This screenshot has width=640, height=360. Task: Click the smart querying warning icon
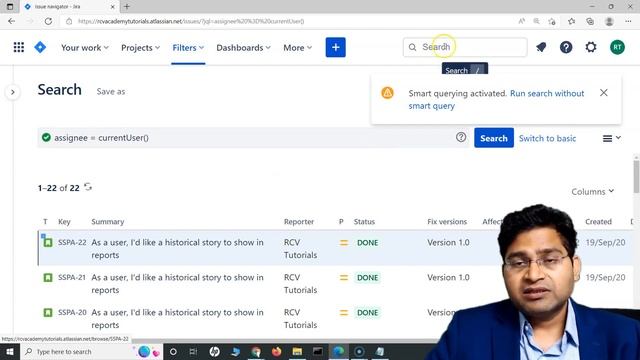point(387,93)
